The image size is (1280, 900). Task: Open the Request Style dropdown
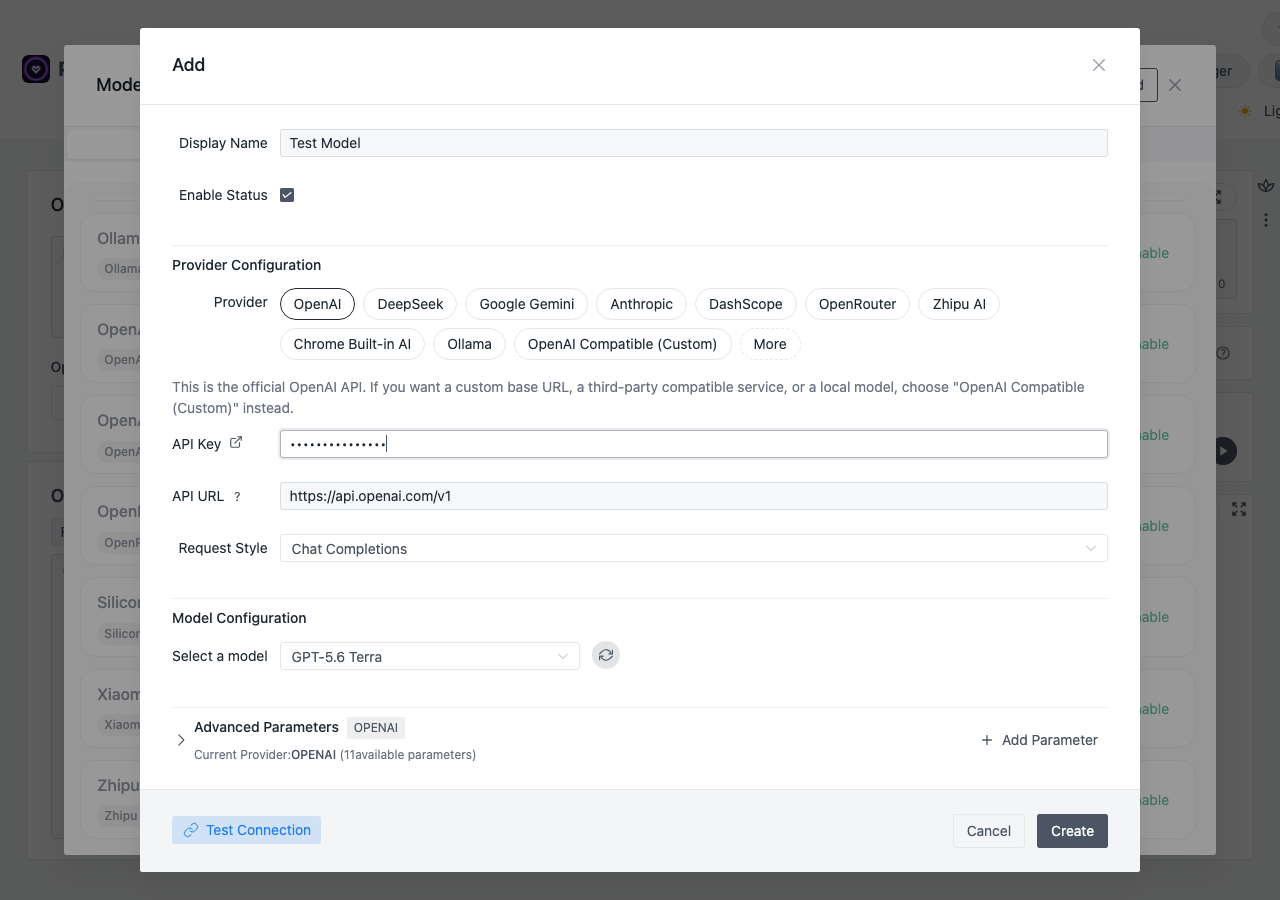694,548
